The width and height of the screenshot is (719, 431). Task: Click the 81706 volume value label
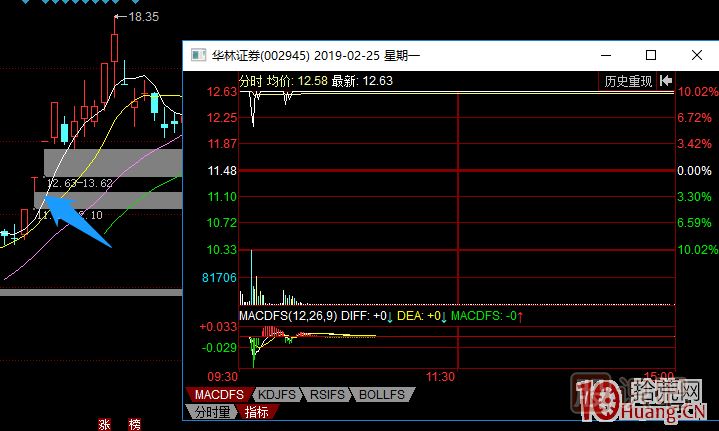[219, 277]
